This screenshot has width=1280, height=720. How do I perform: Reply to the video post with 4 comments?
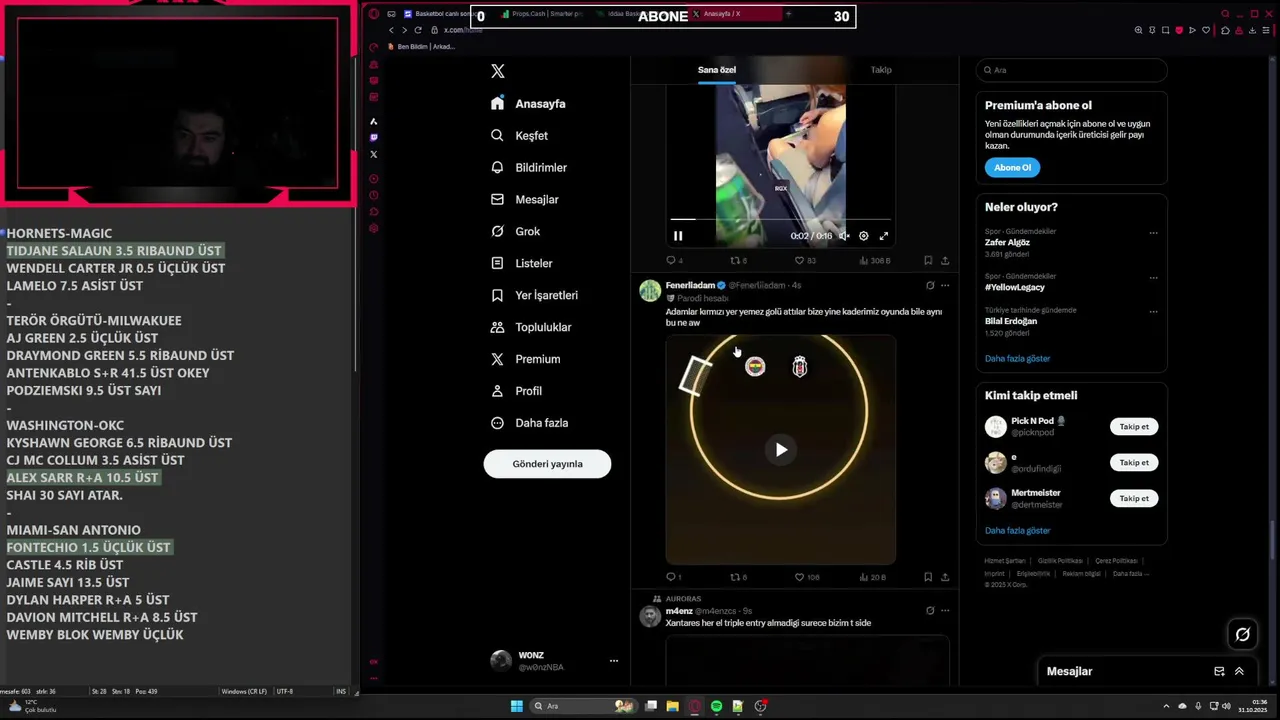(x=675, y=261)
